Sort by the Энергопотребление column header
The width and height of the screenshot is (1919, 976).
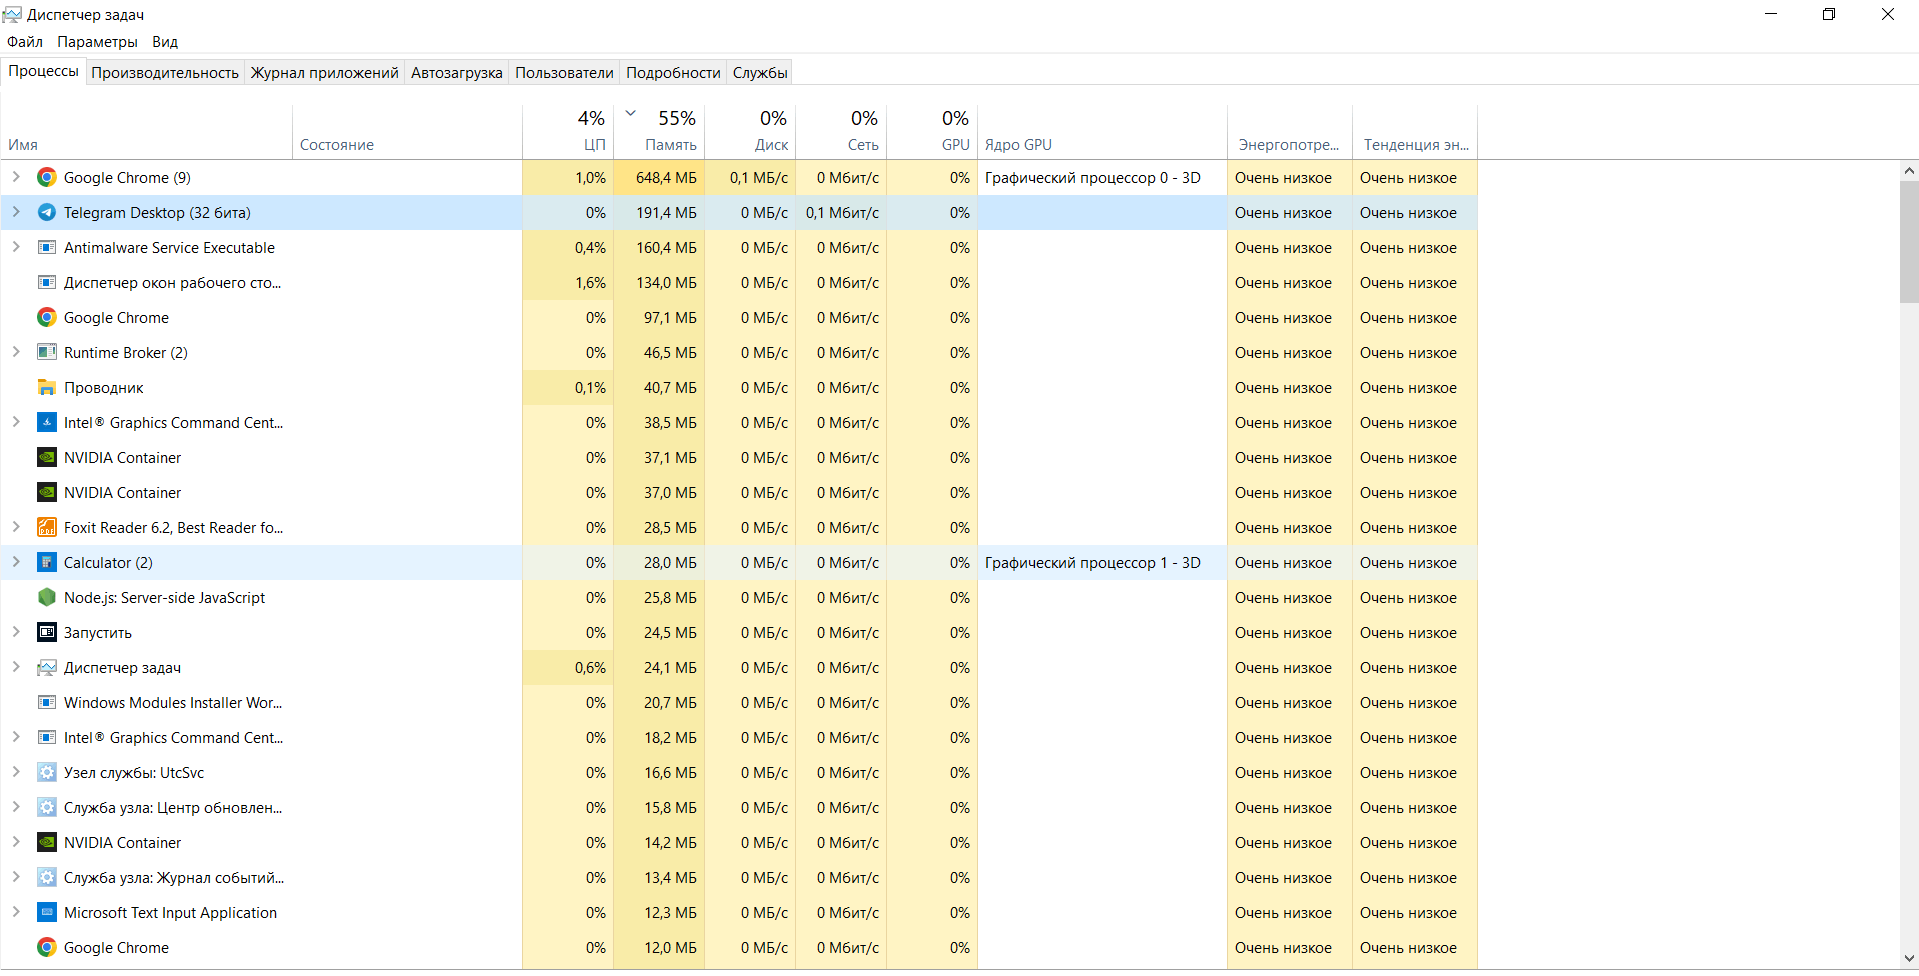[1290, 132]
